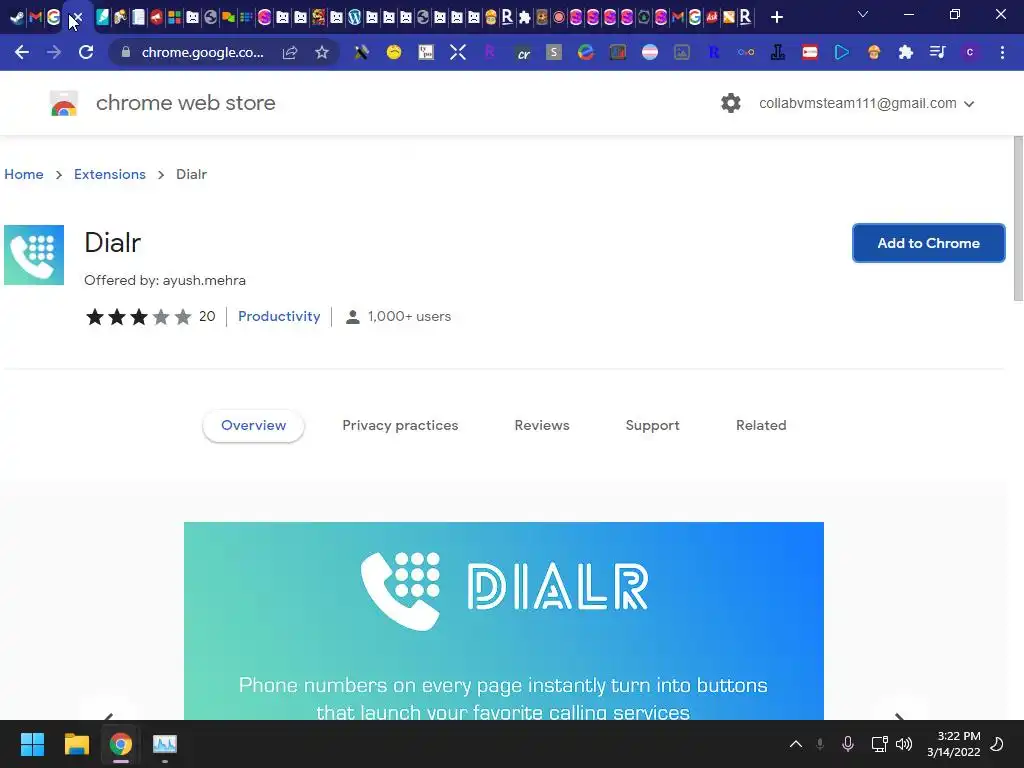1024x768 pixels.
Task: Open the purple 'C' profile avatar
Action: coord(970,52)
